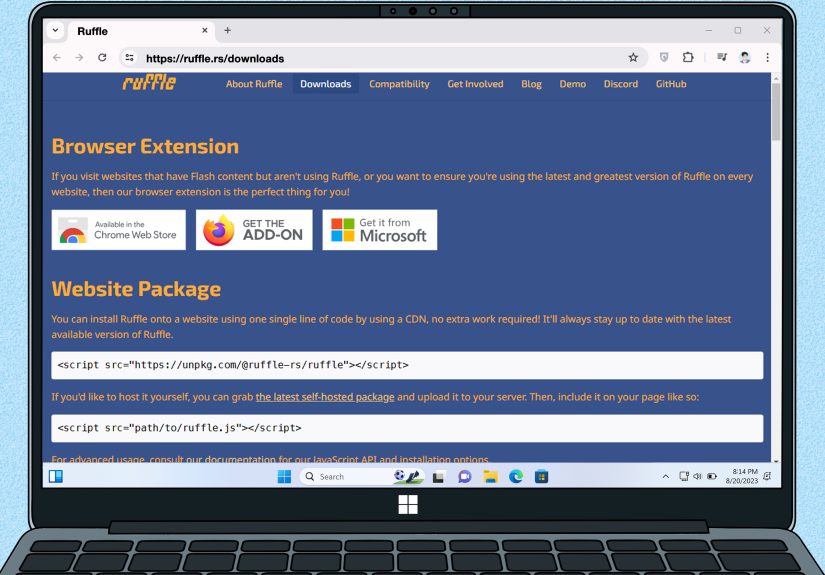Click the path/to/ruffle.js code box
The height and width of the screenshot is (575, 825).
pos(407,428)
